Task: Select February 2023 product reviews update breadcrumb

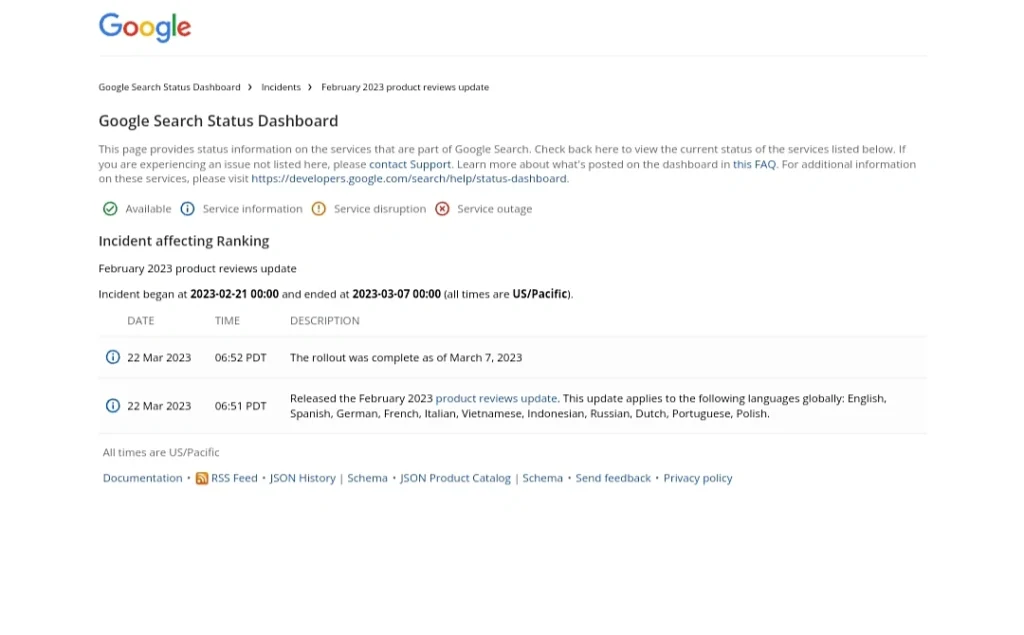Action: click(x=405, y=87)
